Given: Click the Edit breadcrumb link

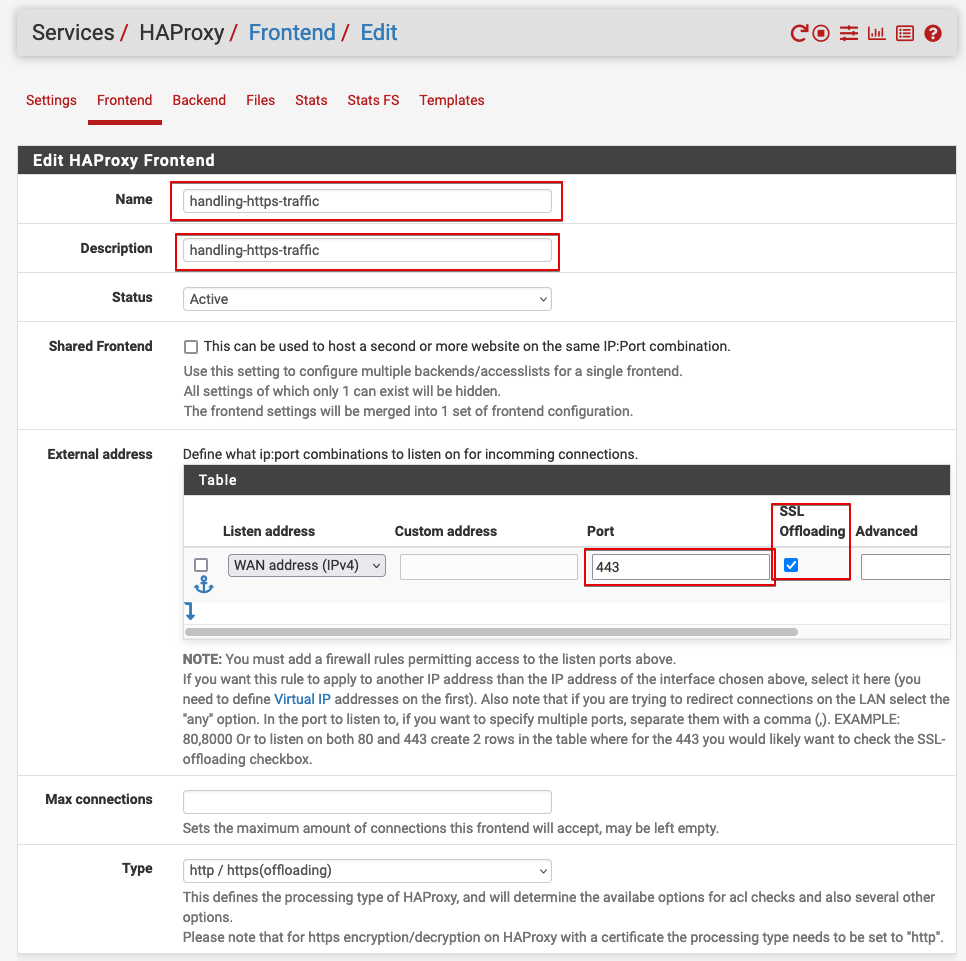Looking at the screenshot, I should pyautogui.click(x=379, y=33).
